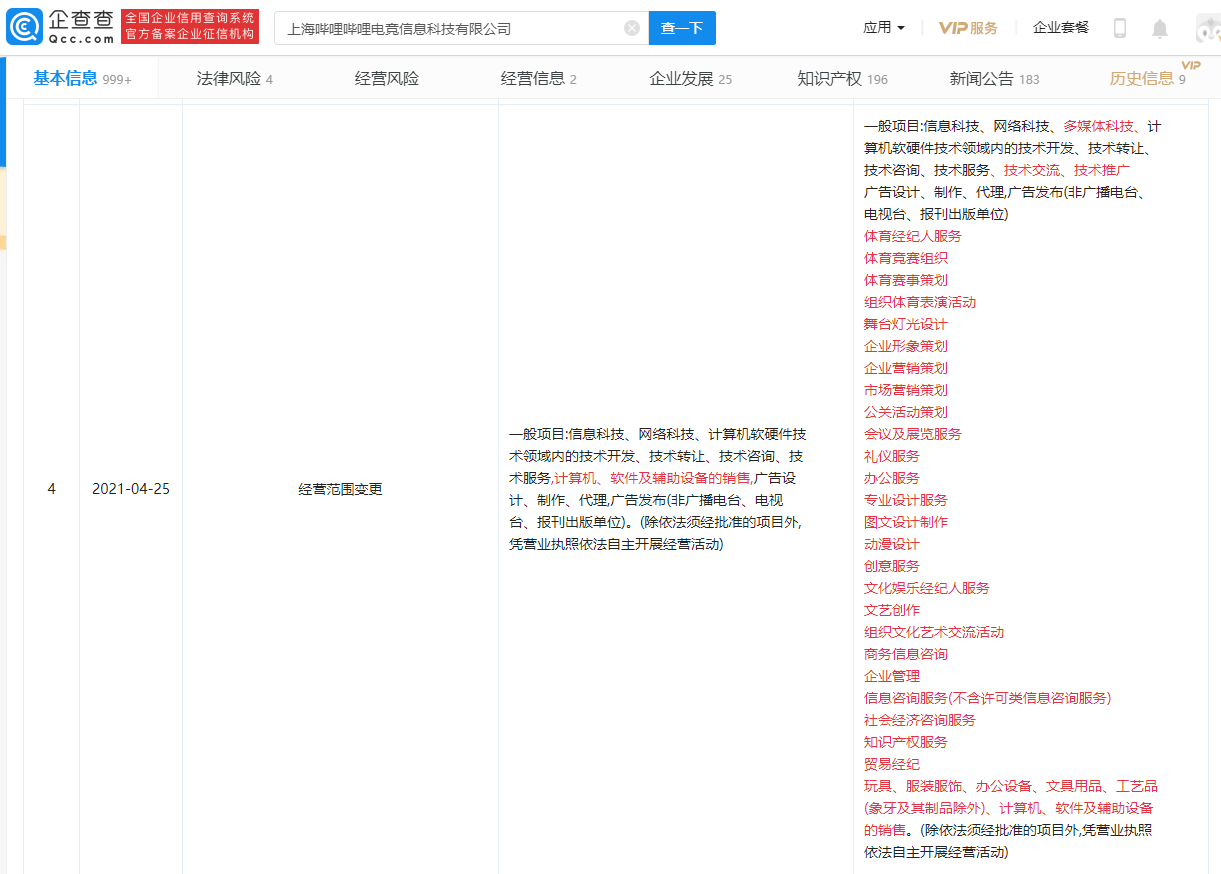Click the highlighted 多媒体科技 text
The width and height of the screenshot is (1221, 874).
pyautogui.click(x=1098, y=126)
